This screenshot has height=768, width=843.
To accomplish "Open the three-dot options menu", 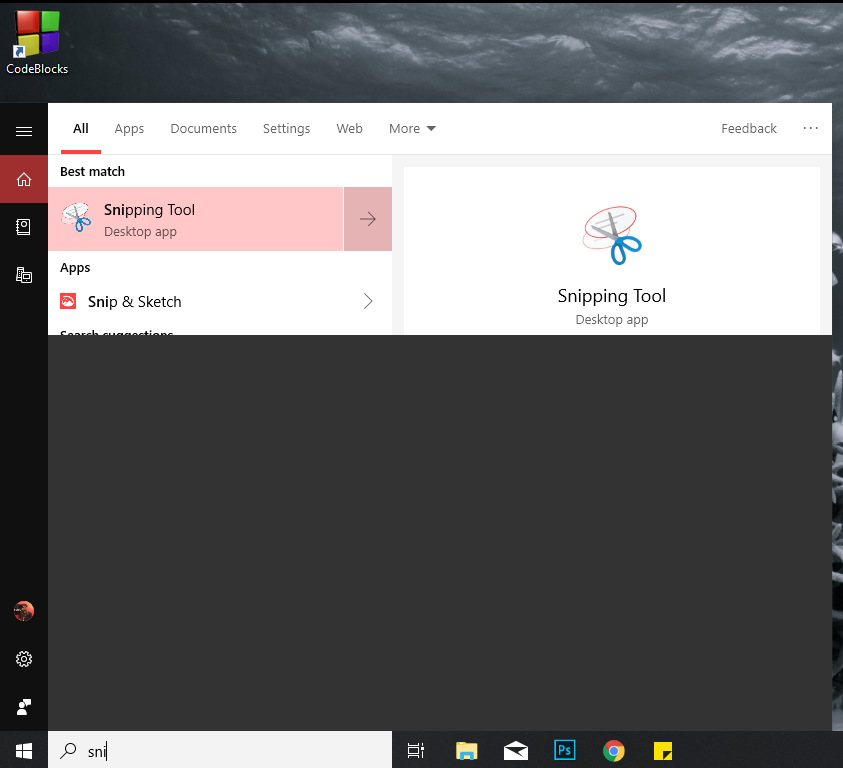I will [x=810, y=128].
